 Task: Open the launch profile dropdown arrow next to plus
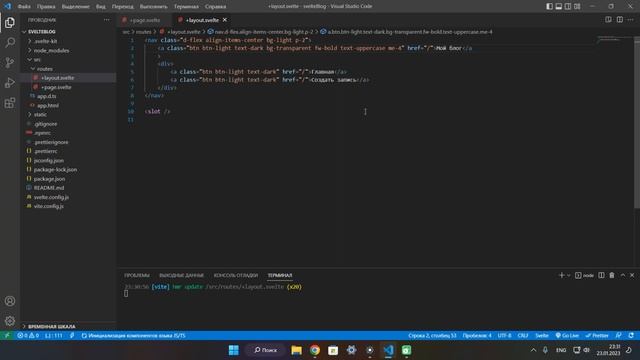pos(569,276)
